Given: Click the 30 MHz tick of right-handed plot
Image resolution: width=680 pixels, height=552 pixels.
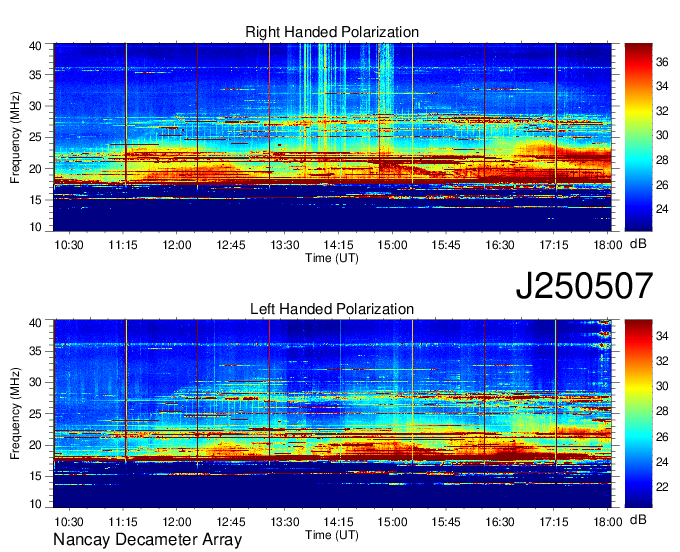Looking at the screenshot, I should click(35, 106).
